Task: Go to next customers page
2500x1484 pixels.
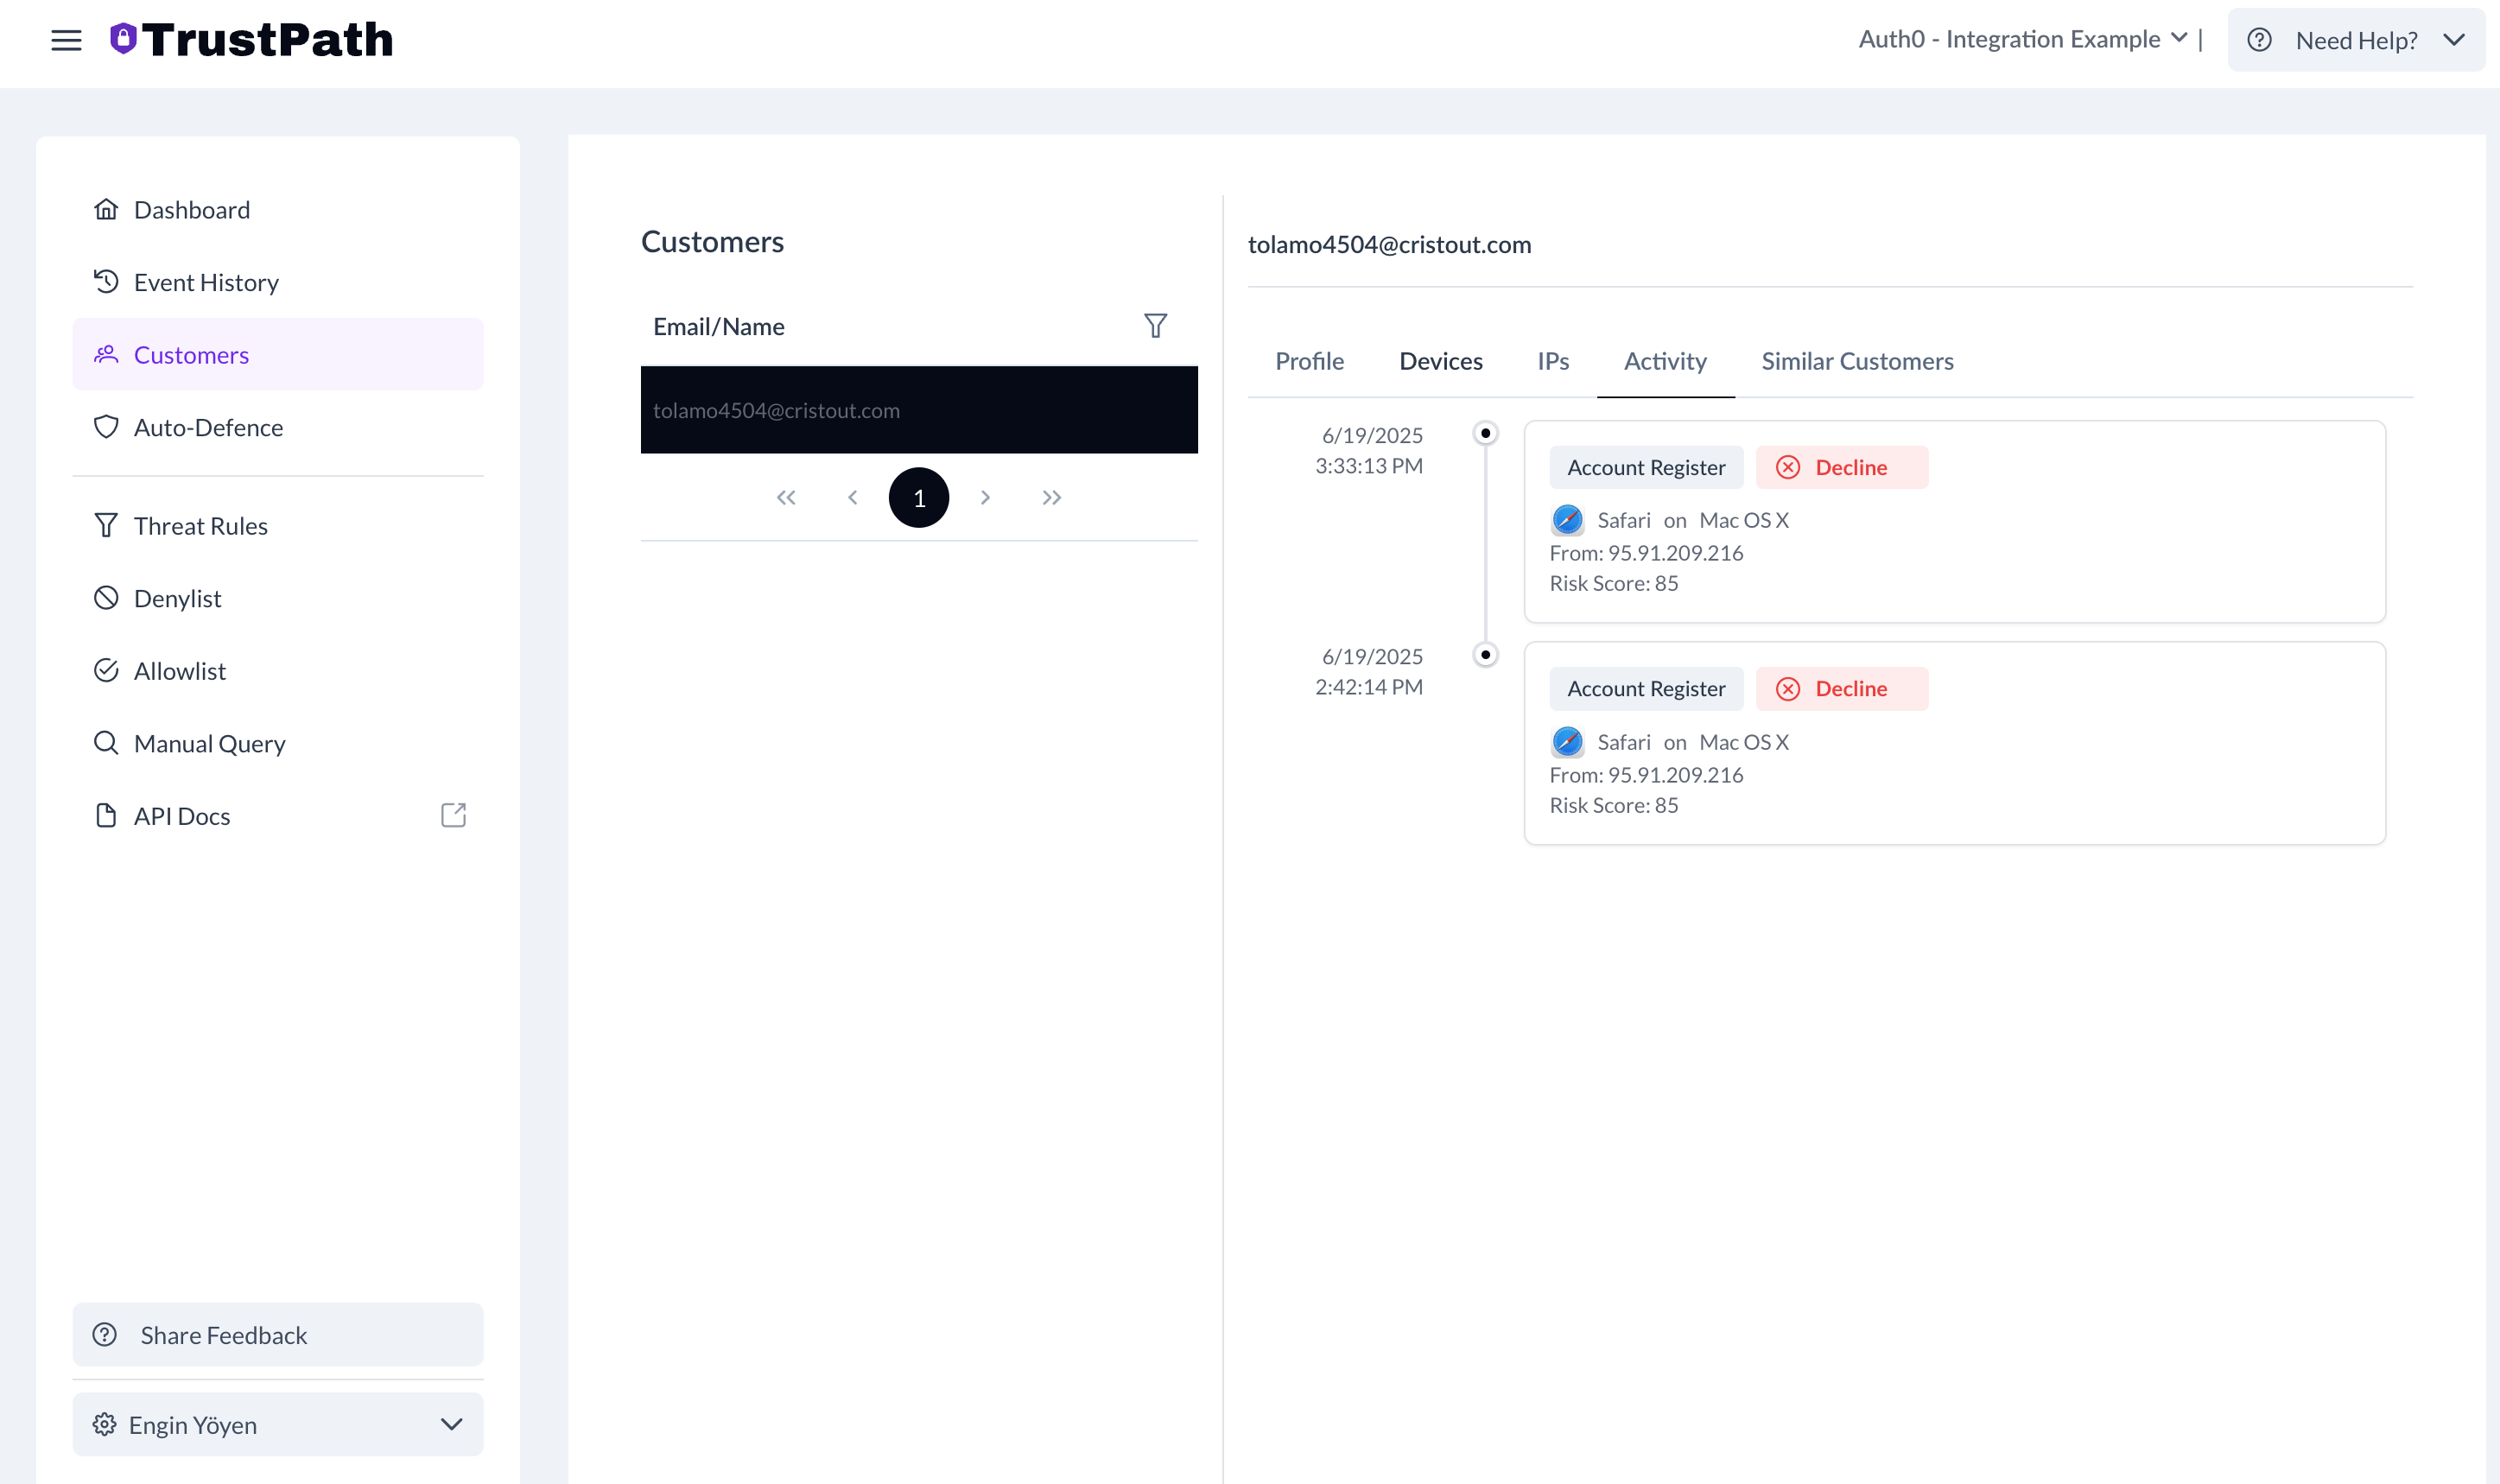Action: tap(986, 497)
